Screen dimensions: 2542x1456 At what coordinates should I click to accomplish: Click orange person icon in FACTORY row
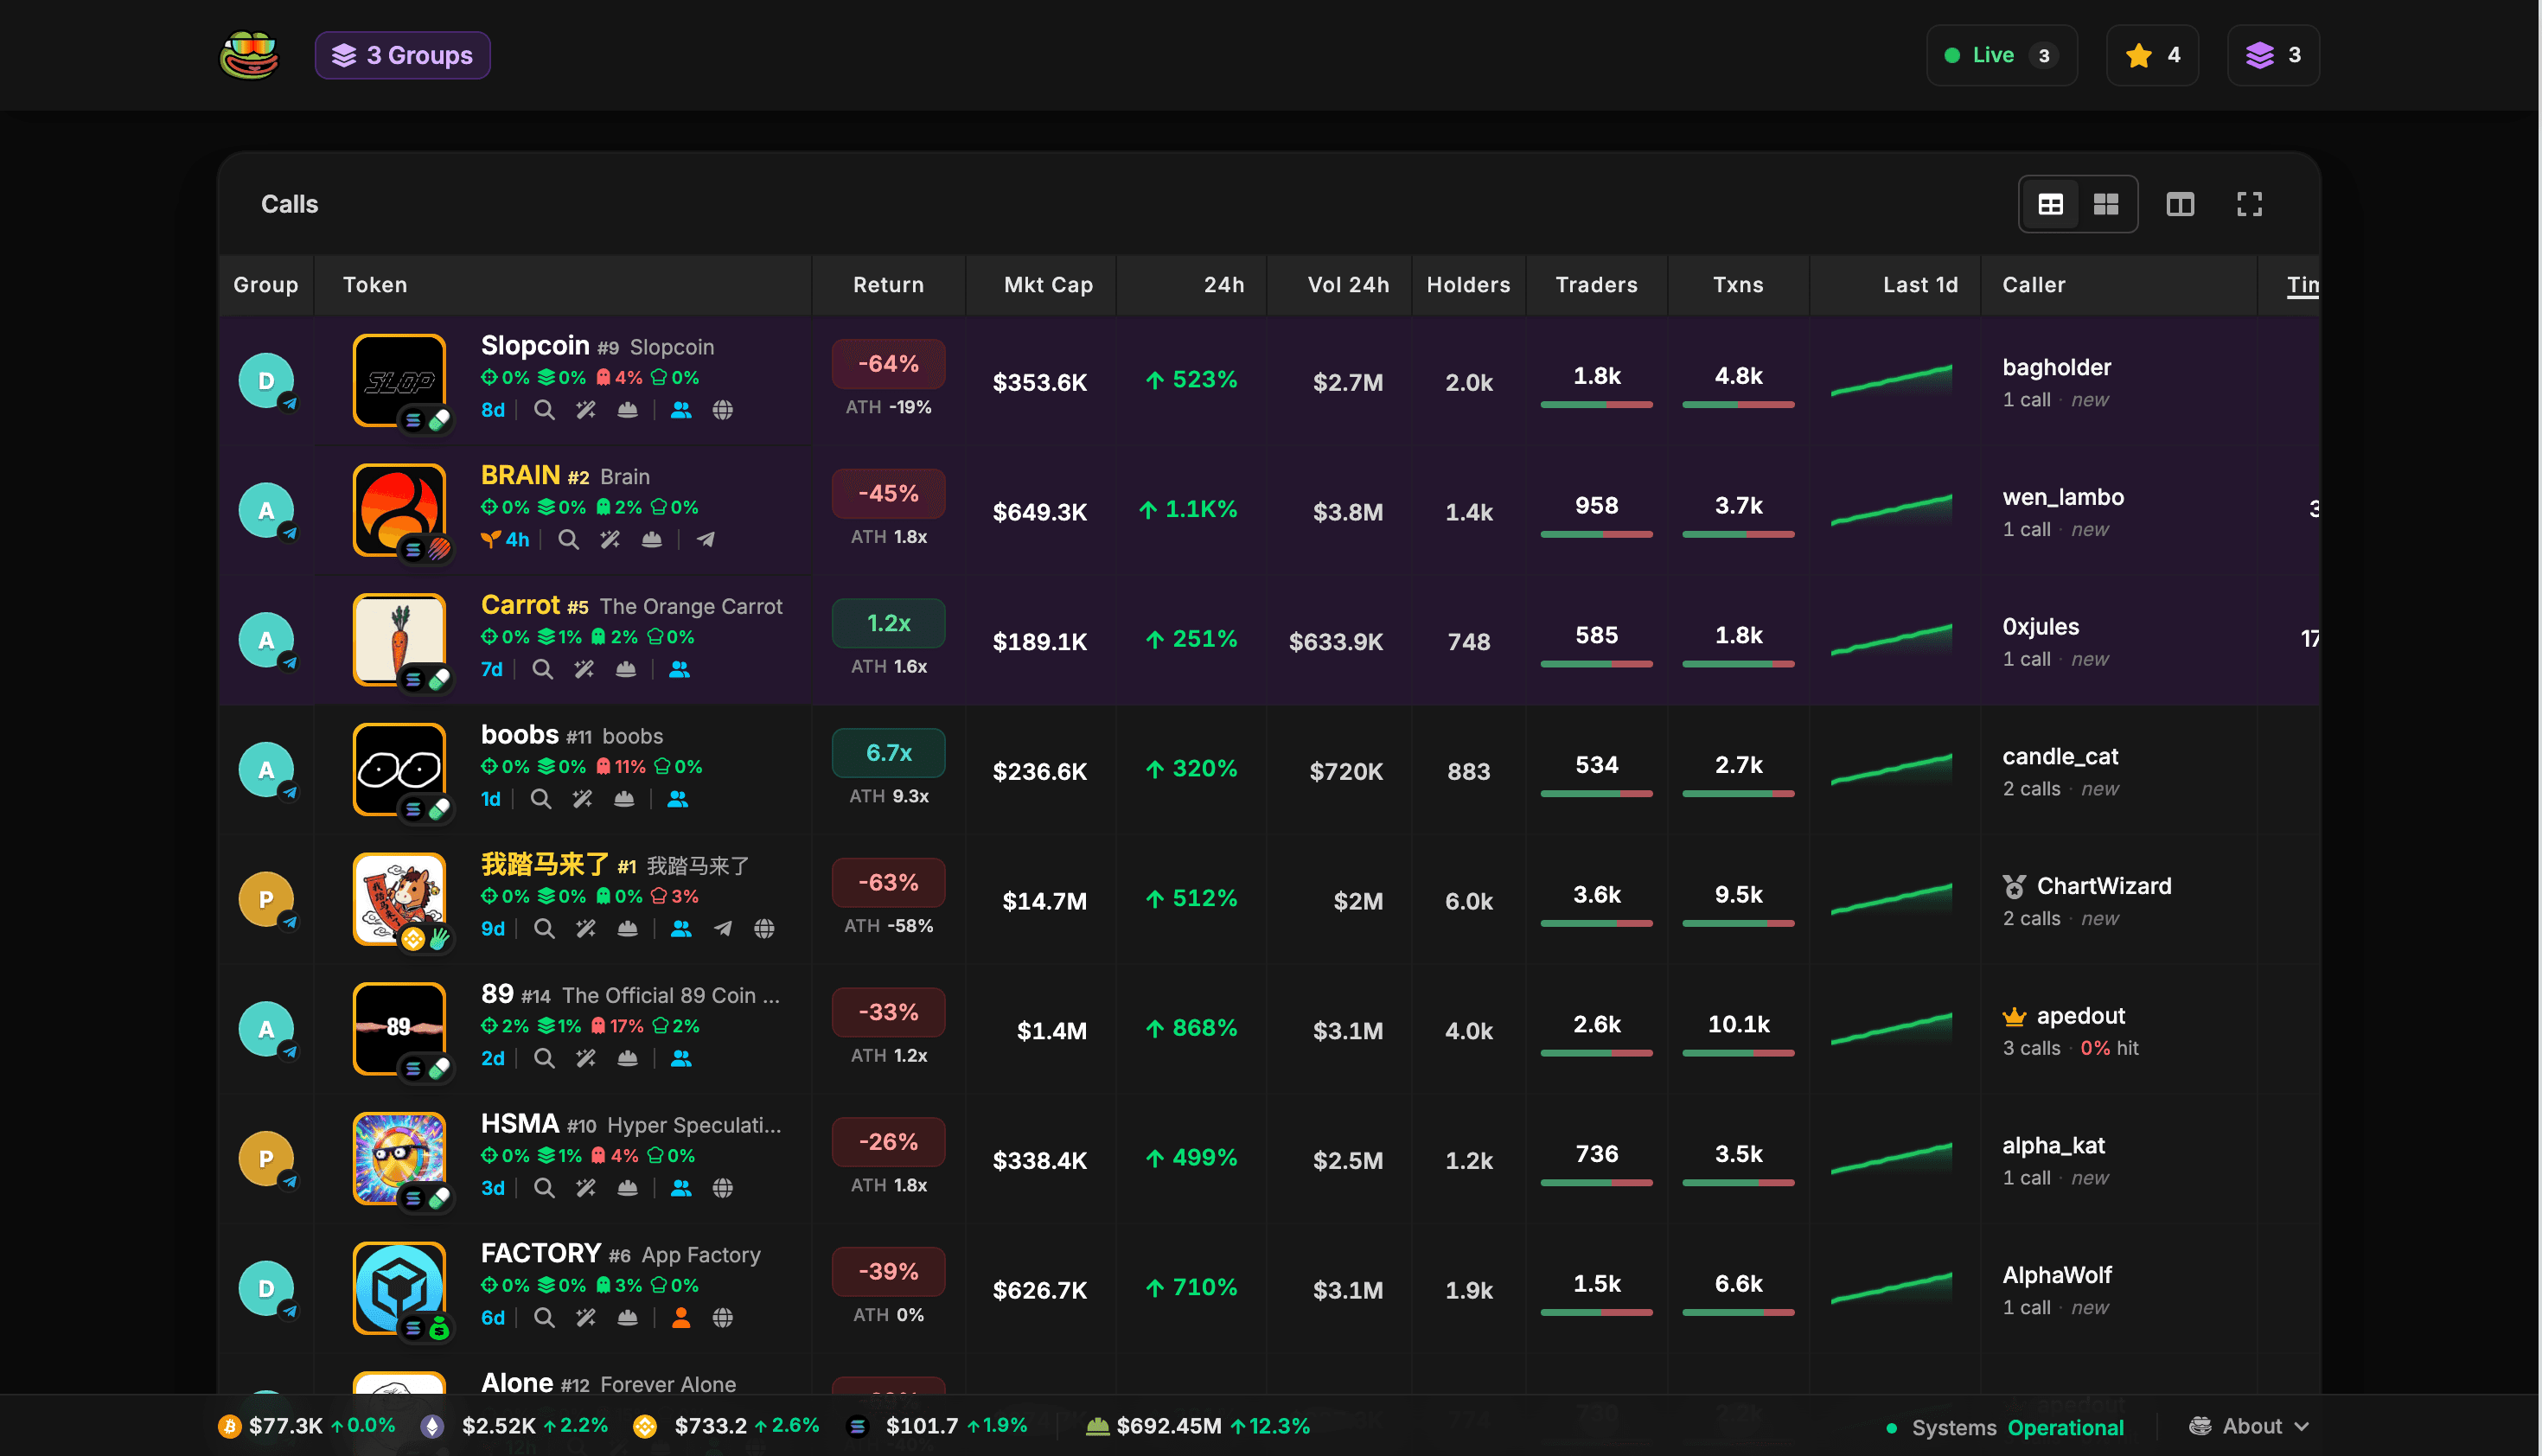click(x=681, y=1318)
